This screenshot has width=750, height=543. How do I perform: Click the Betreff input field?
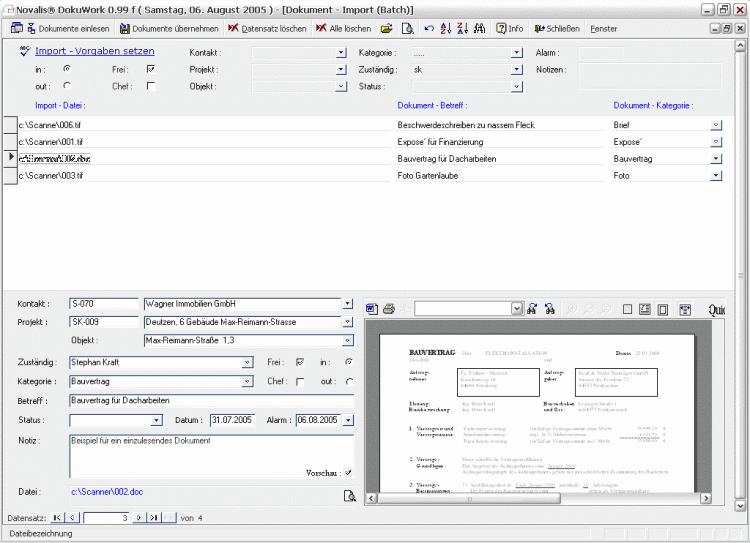coord(210,400)
